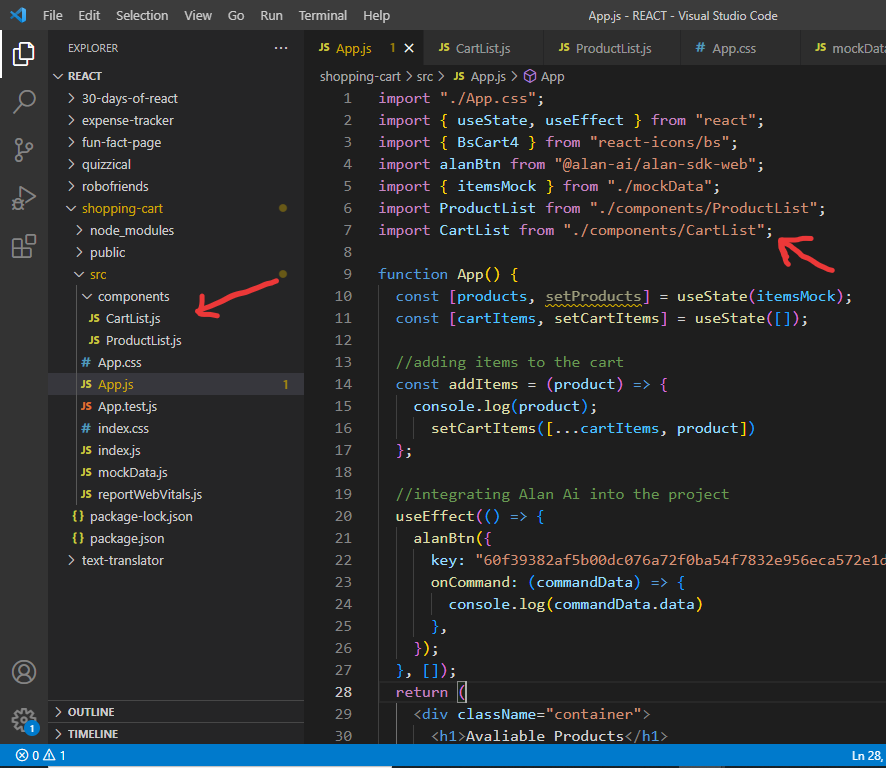Click the JS icon of CartList.js file

click(x=94, y=318)
